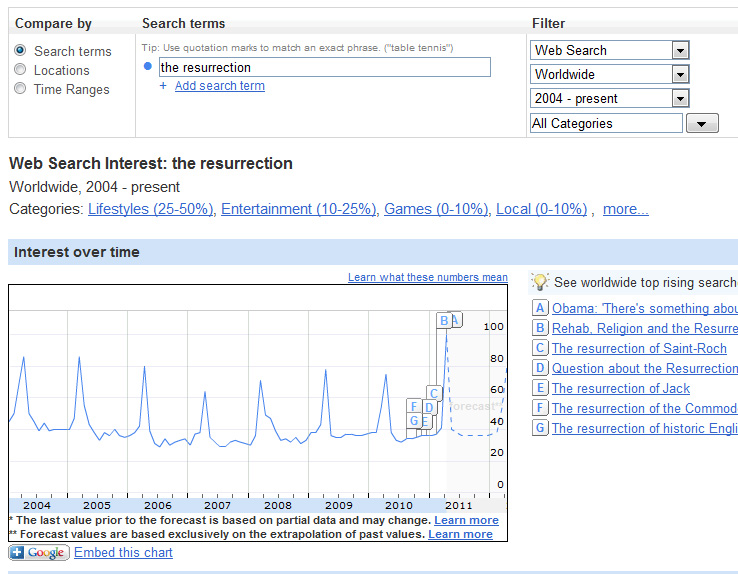Click the search term input field

click(x=324, y=67)
